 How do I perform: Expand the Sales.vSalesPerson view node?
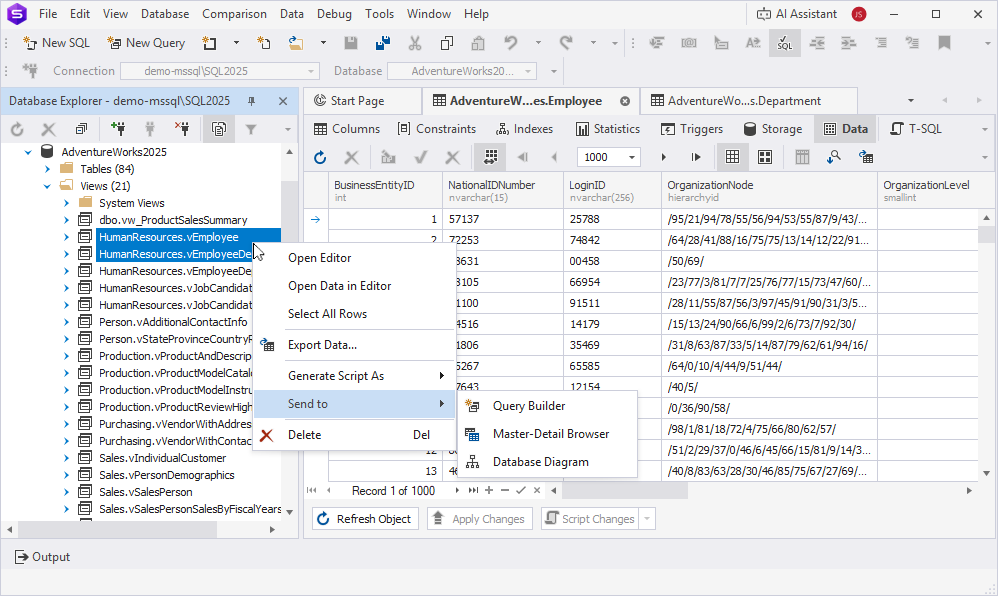click(66, 492)
